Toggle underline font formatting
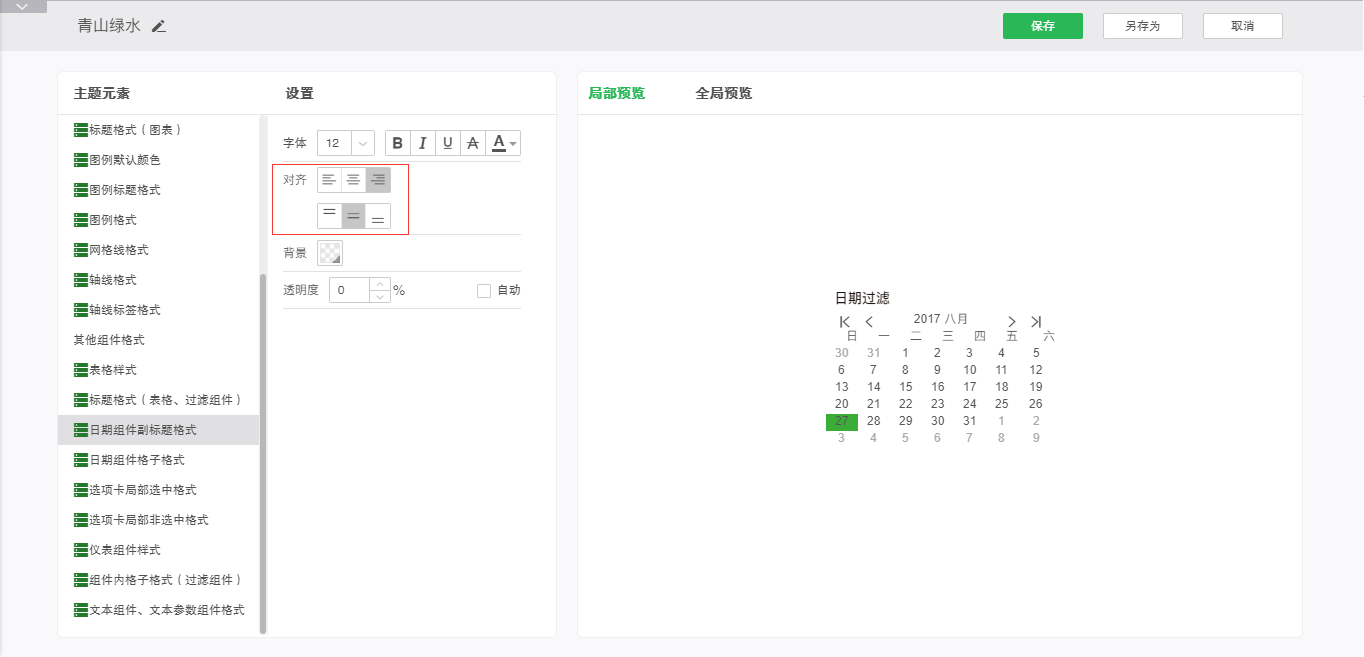 448,143
